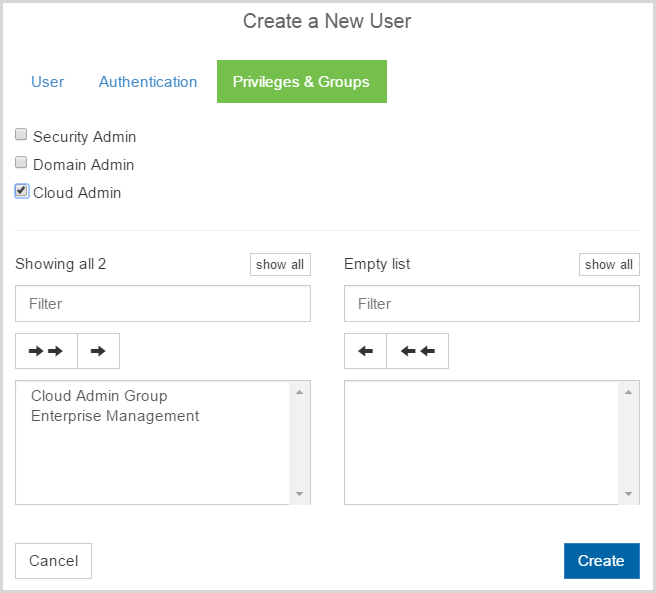Open the Authentication tab
This screenshot has height=593, width=656.
(148, 82)
